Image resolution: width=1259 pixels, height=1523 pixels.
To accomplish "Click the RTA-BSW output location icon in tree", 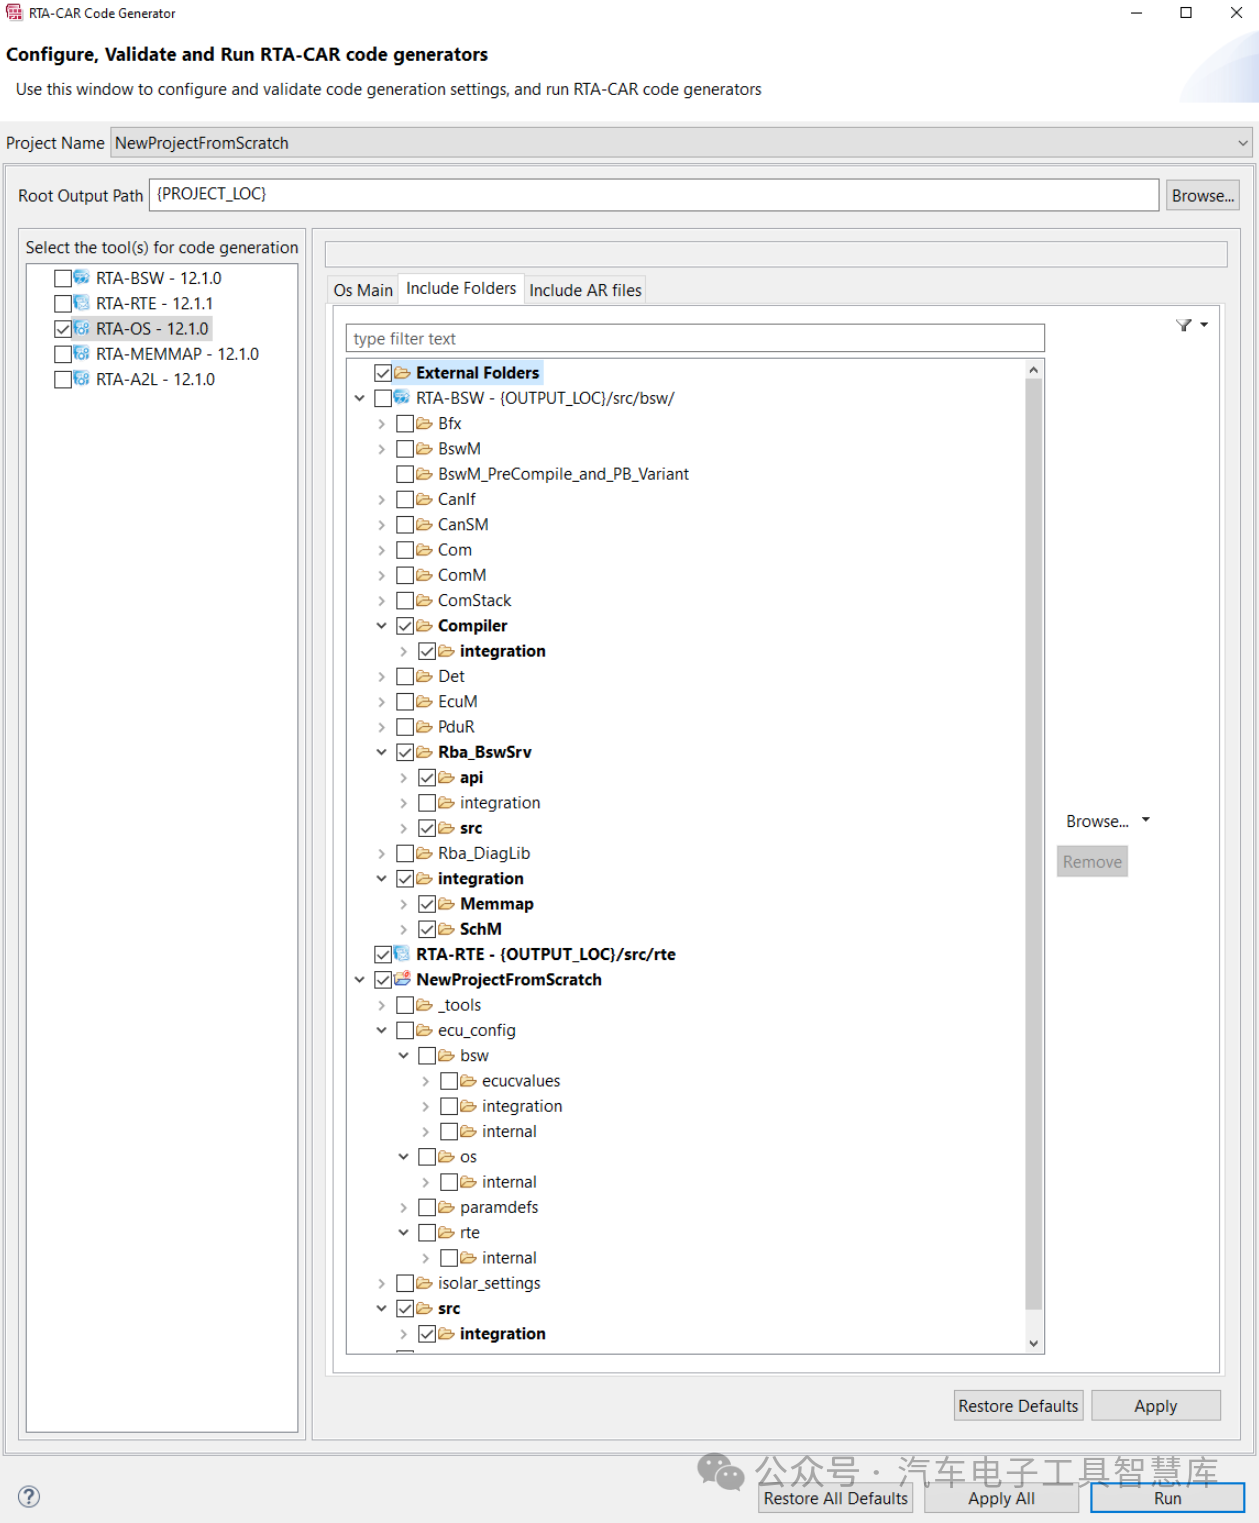I will (403, 398).
